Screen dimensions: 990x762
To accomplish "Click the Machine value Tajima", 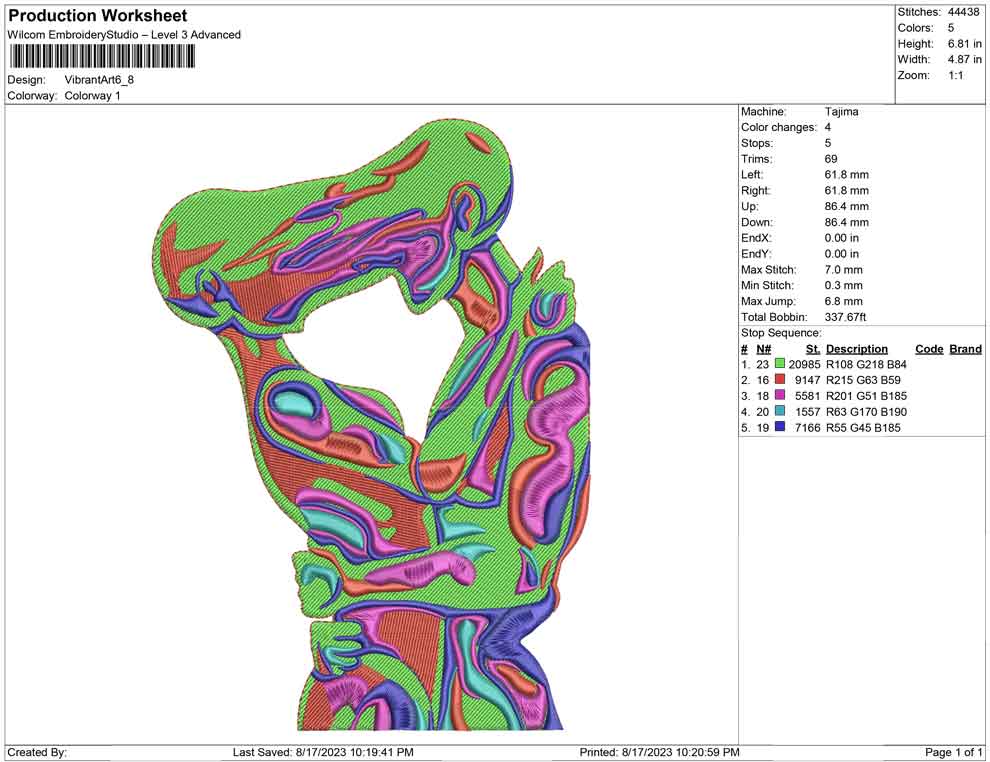I will (841, 112).
